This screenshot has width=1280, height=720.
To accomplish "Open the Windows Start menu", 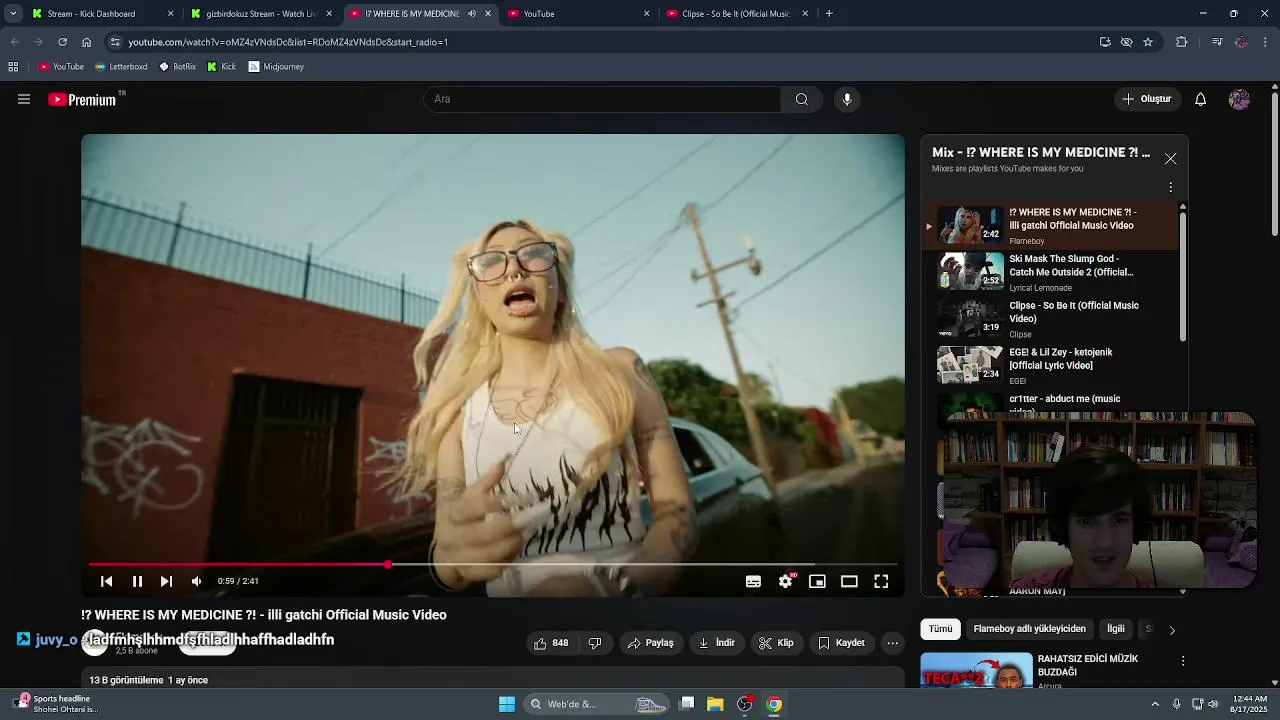I will tap(507, 704).
